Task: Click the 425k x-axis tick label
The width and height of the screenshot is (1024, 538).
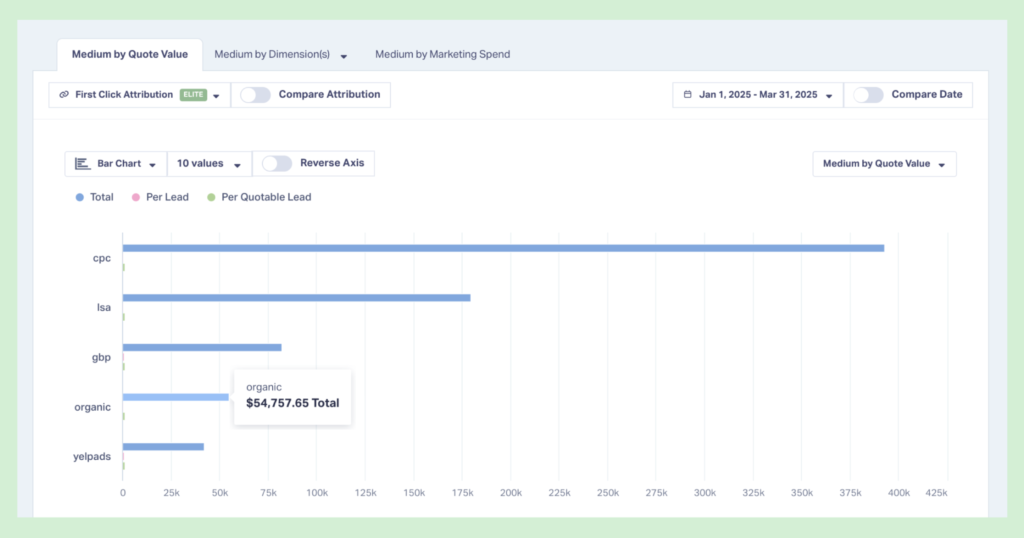Action: click(x=936, y=493)
